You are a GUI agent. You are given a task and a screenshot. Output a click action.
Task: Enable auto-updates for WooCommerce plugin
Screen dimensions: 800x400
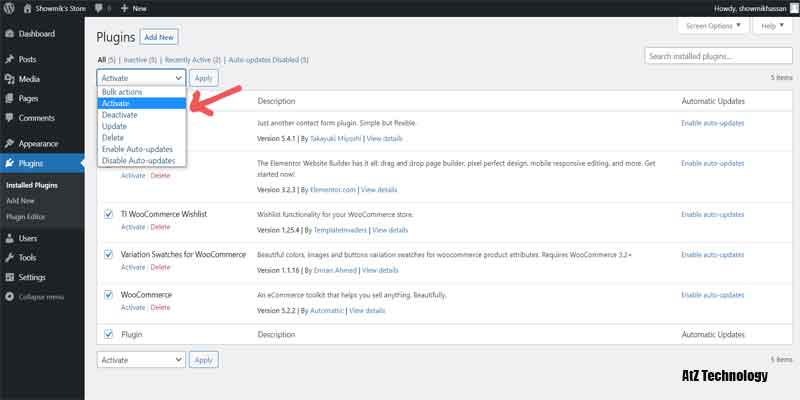click(x=712, y=295)
